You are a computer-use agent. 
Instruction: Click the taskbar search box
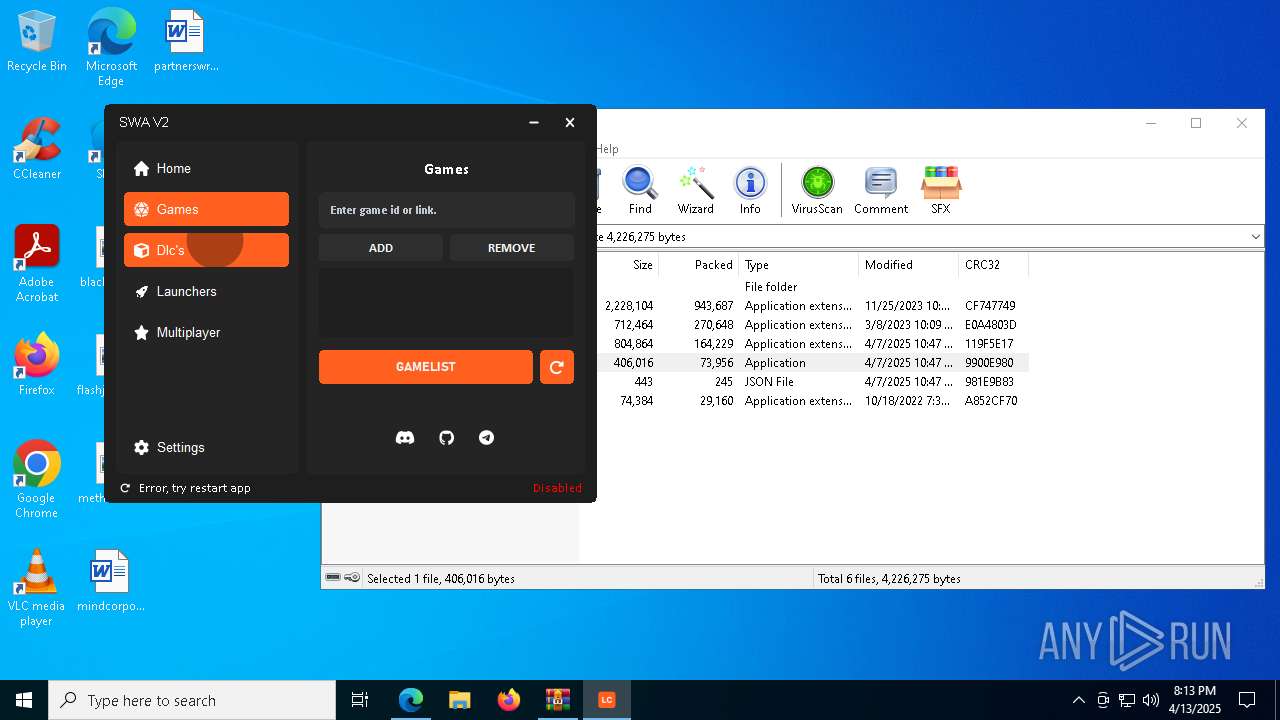click(192, 700)
